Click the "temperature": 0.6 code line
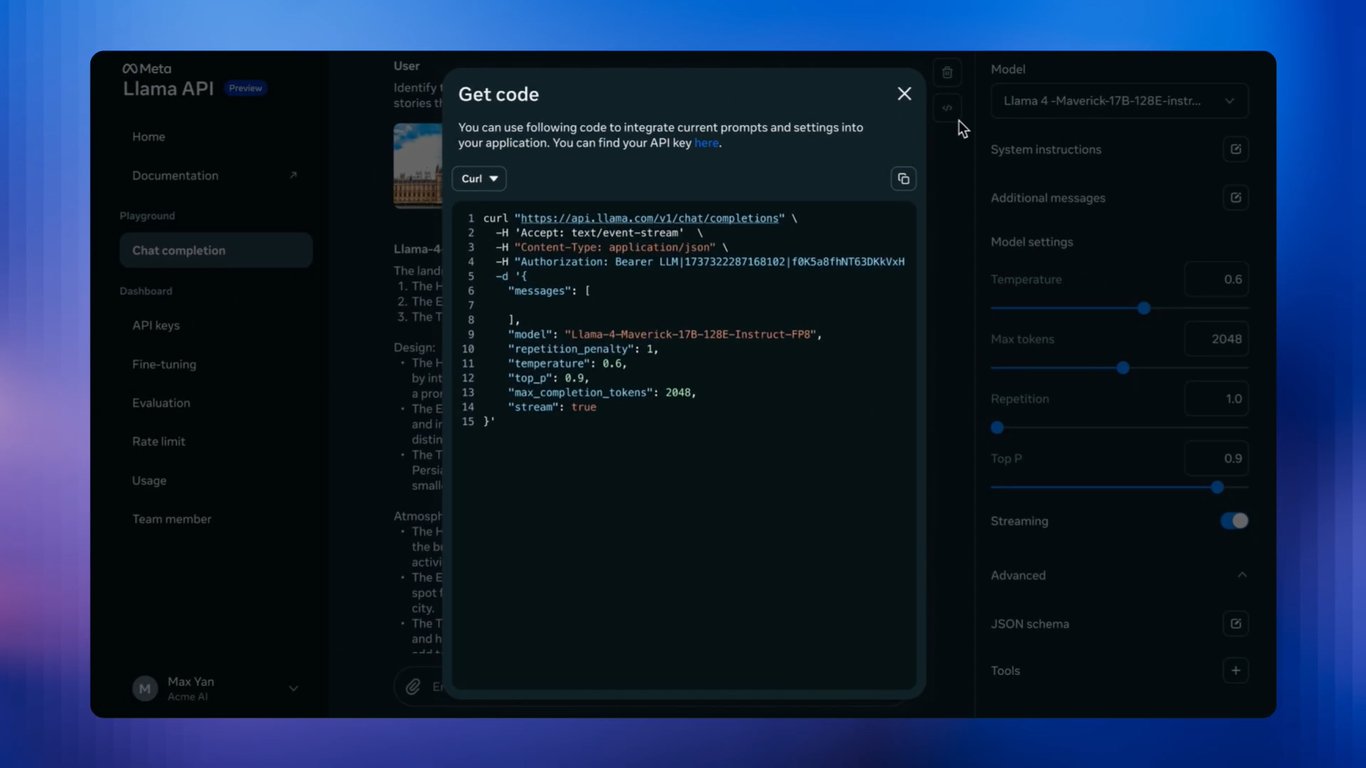 pos(567,364)
